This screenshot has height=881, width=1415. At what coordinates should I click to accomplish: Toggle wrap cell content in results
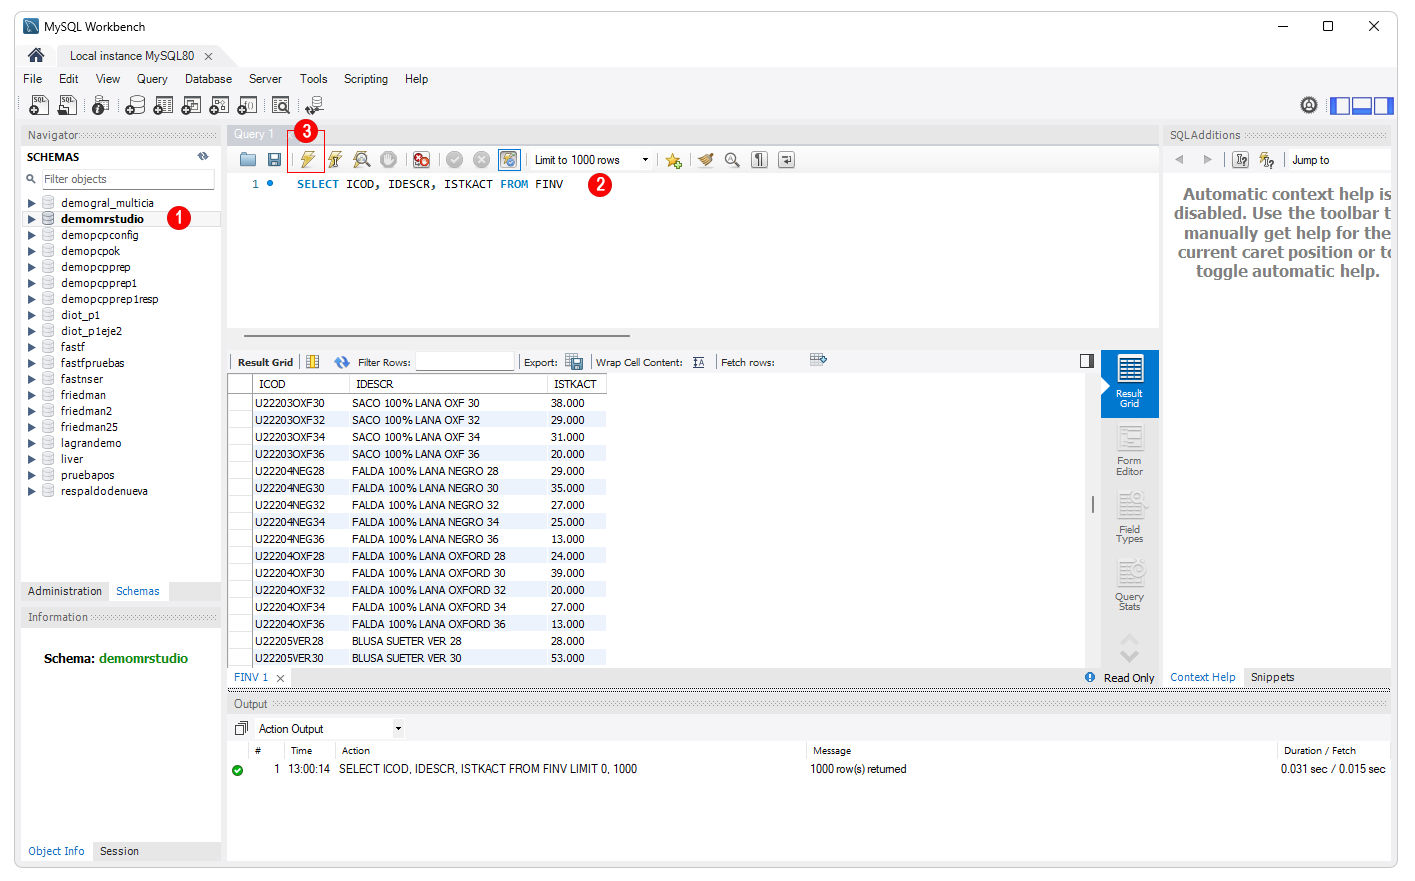698,362
